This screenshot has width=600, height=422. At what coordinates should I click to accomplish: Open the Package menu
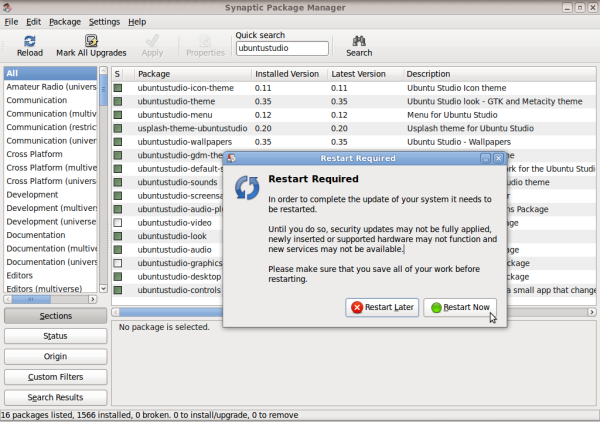point(65,22)
